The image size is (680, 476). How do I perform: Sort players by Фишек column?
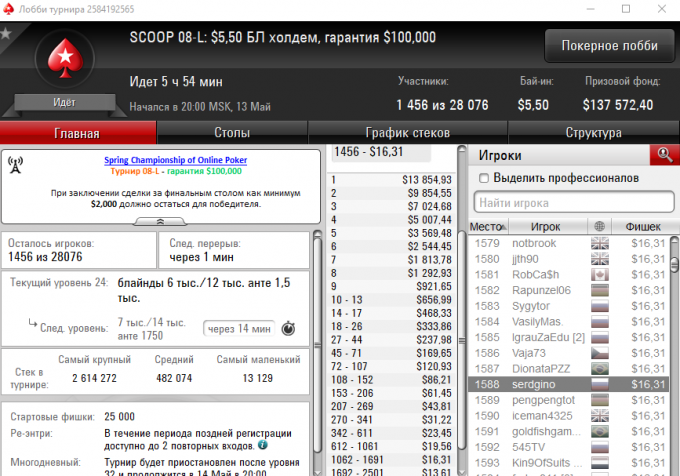pyautogui.click(x=643, y=226)
